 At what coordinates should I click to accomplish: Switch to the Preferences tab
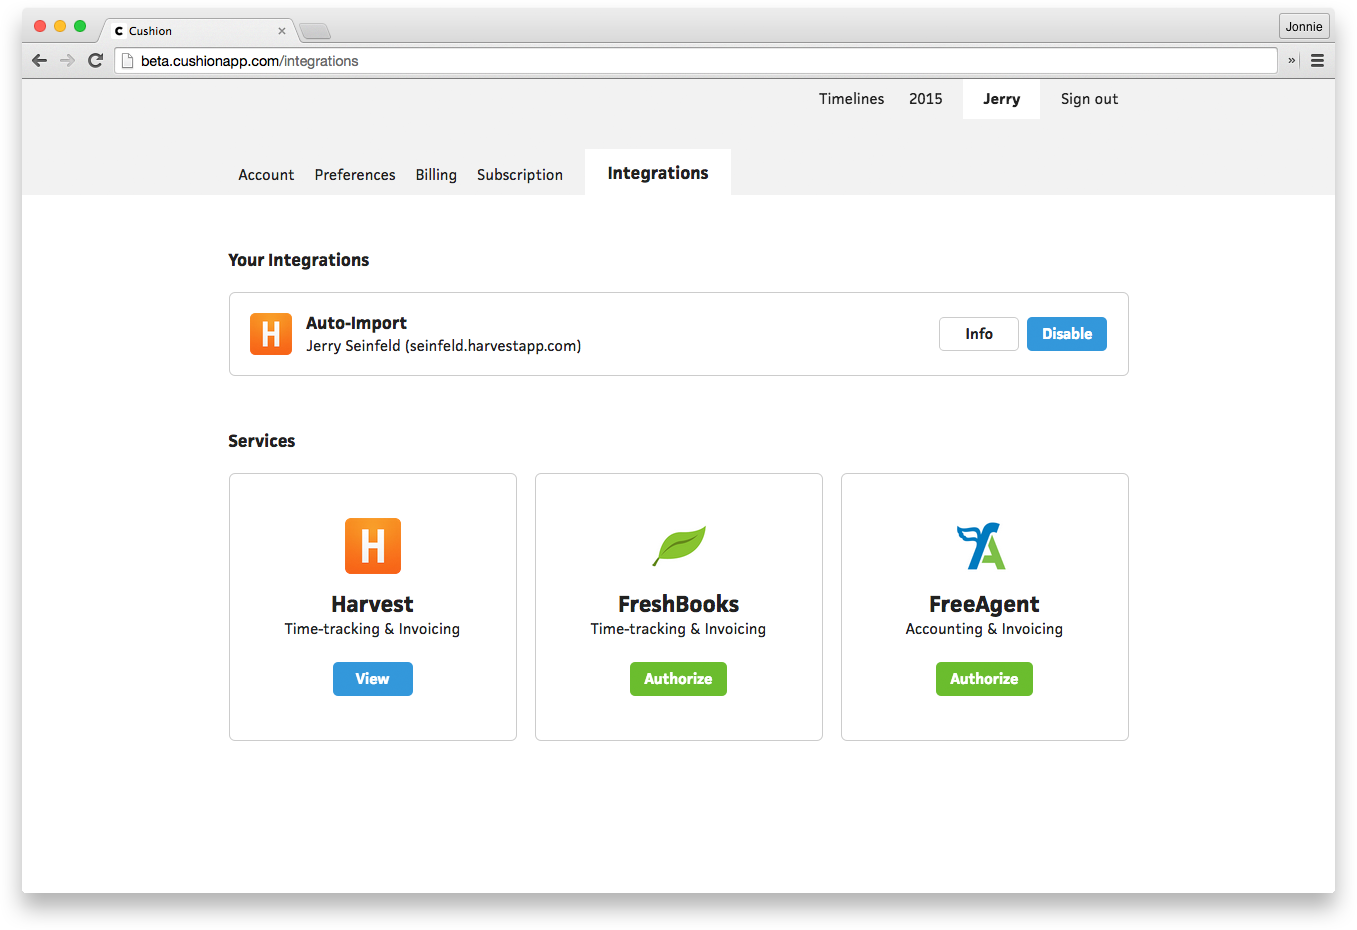355,175
